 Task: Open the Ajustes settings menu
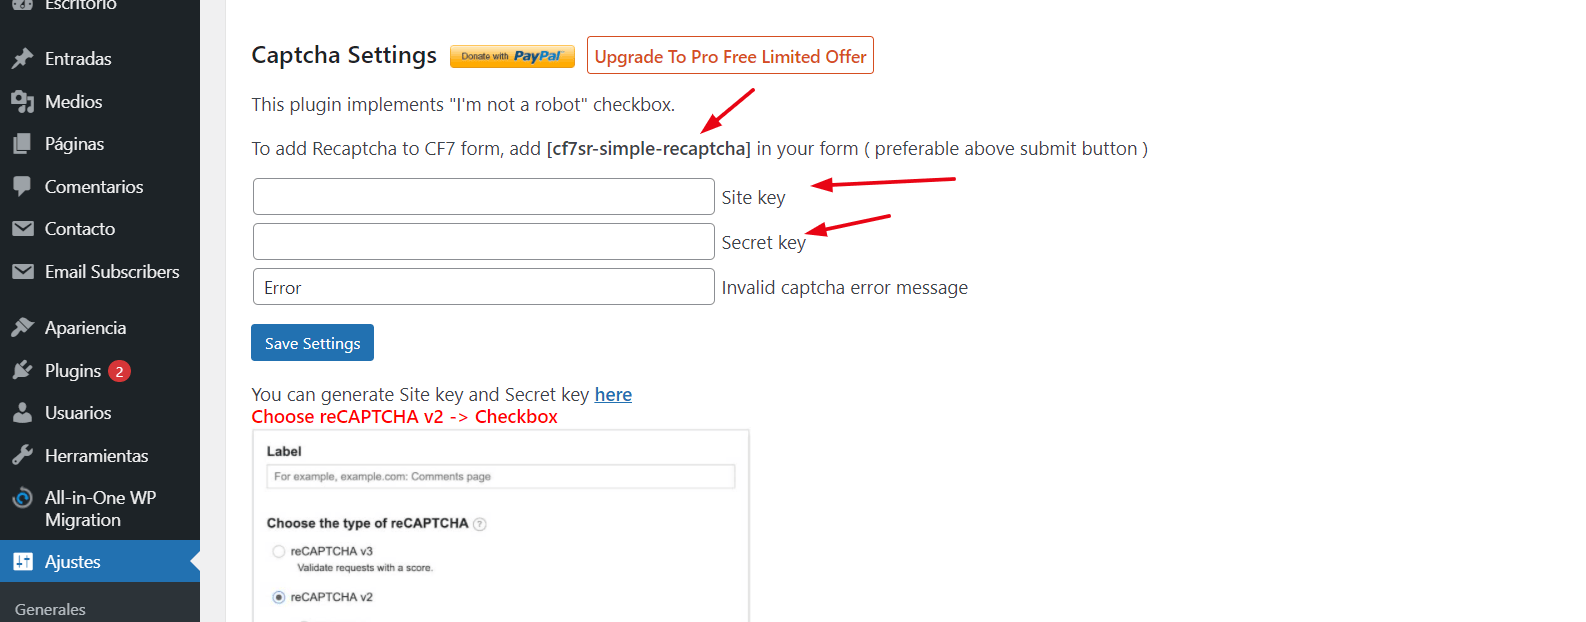[100, 561]
